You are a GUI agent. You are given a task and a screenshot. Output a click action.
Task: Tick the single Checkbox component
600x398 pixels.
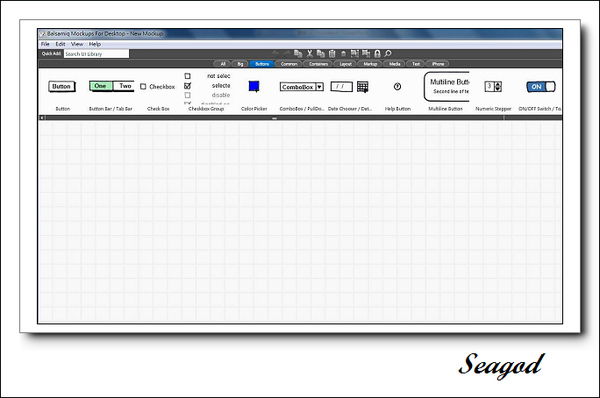pos(143,87)
